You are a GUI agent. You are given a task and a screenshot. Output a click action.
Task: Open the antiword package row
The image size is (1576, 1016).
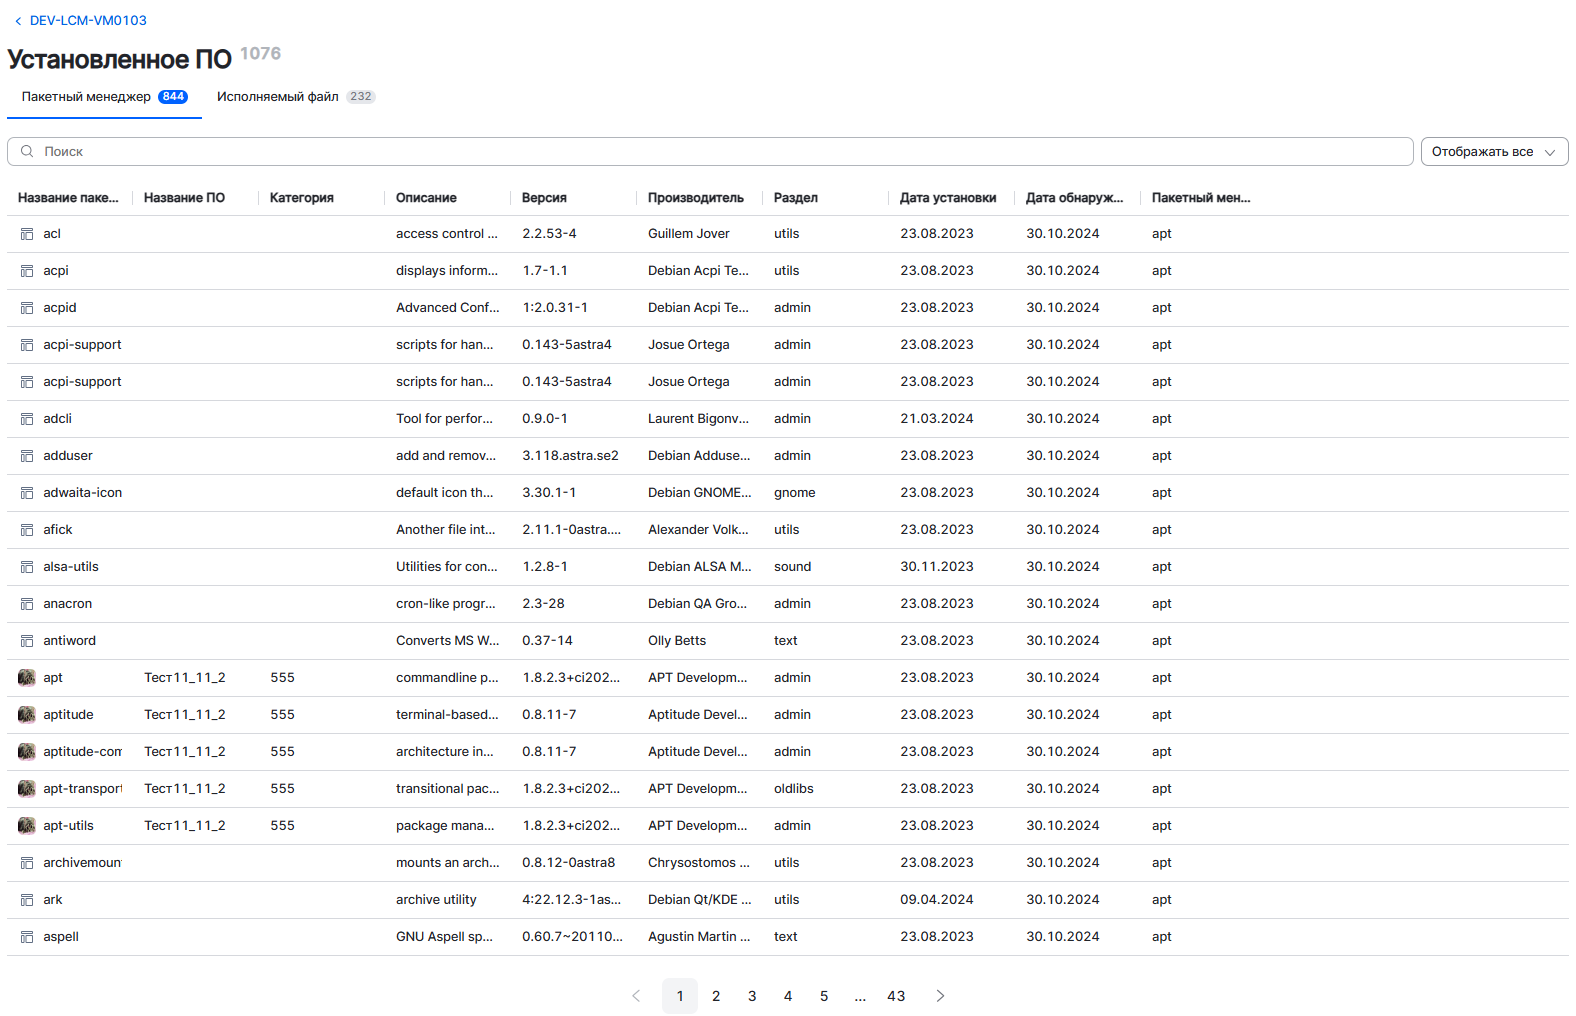click(x=70, y=641)
